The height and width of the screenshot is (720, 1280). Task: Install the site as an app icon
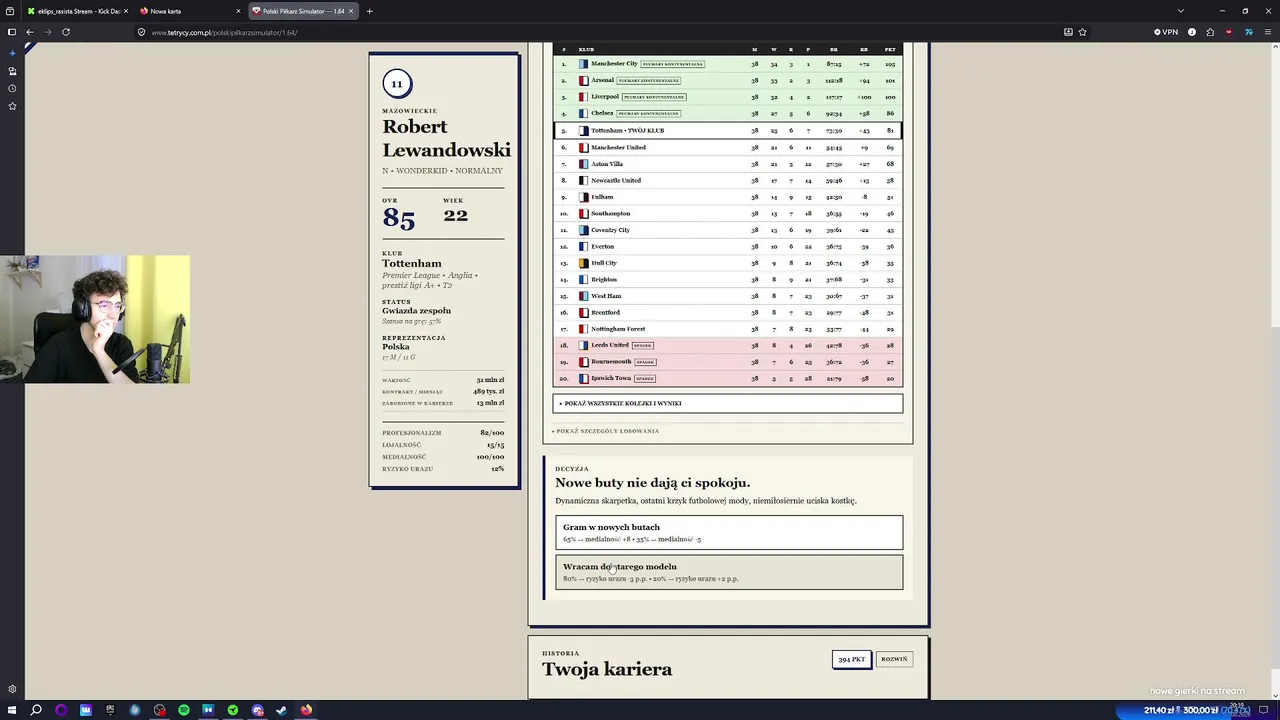click(1068, 32)
